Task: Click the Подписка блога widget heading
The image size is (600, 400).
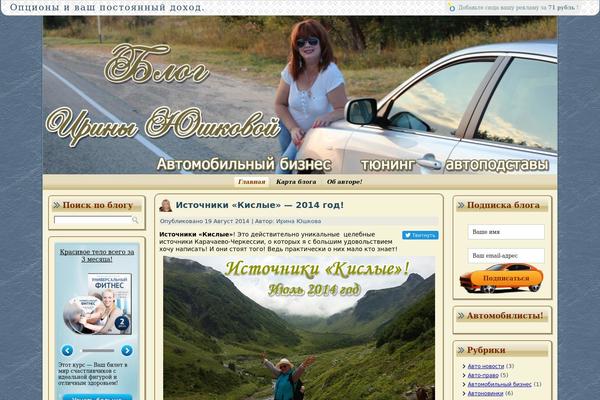Action: pyautogui.click(x=502, y=205)
